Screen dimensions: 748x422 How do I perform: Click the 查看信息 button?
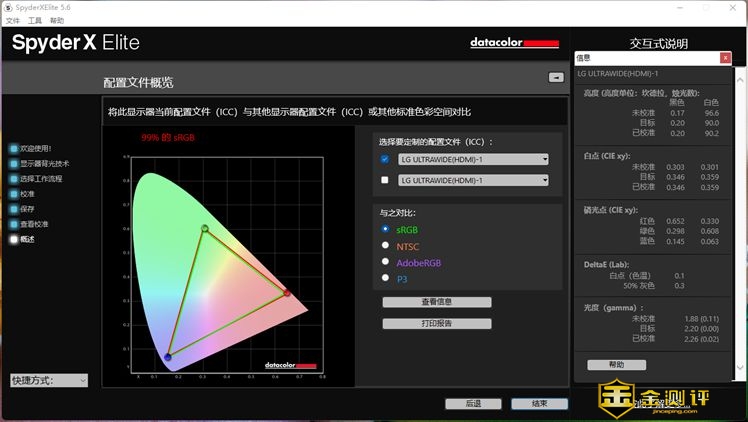coord(436,302)
